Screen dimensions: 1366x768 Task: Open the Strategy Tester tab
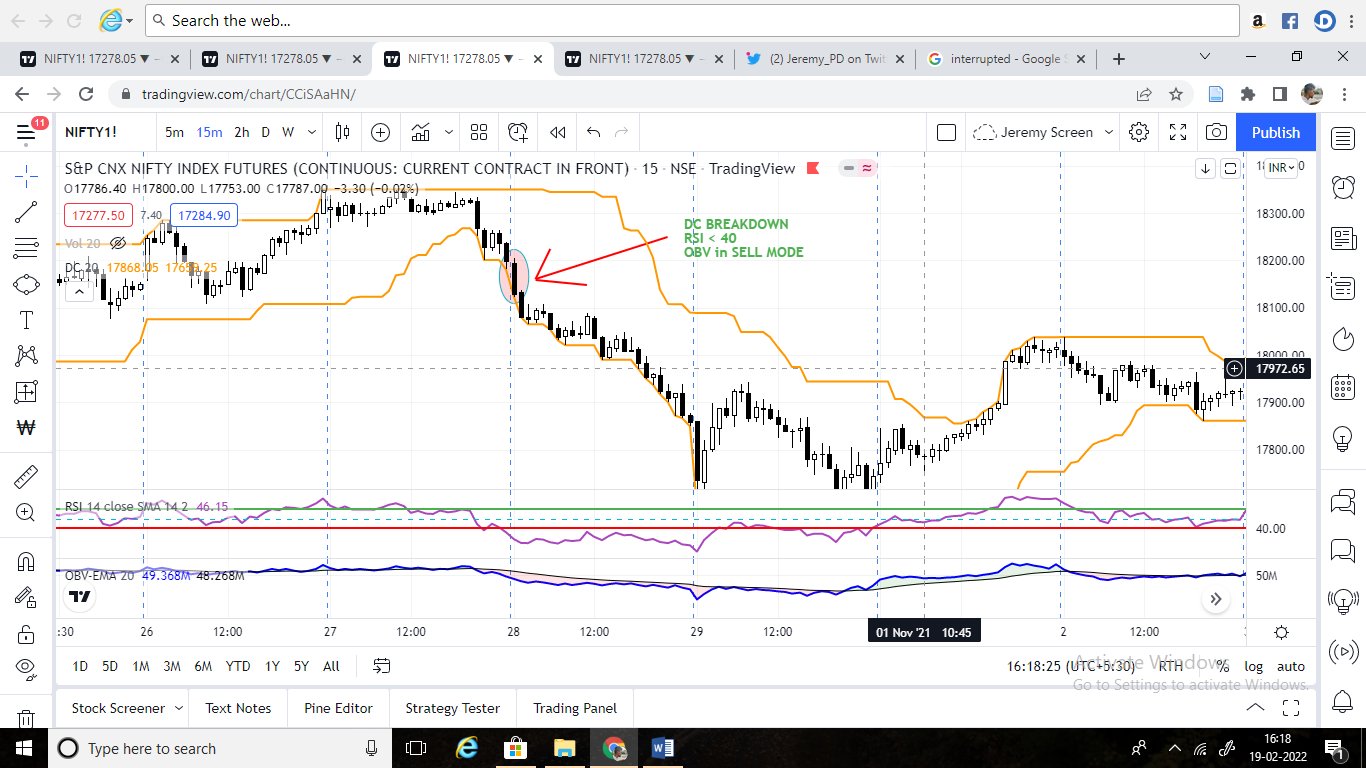click(452, 708)
